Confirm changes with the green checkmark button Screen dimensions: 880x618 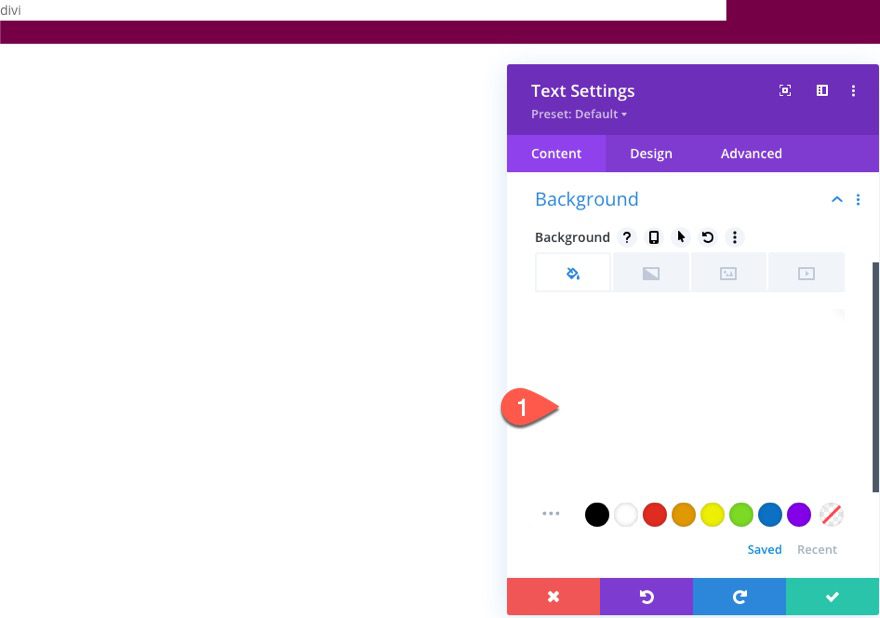coord(832,596)
